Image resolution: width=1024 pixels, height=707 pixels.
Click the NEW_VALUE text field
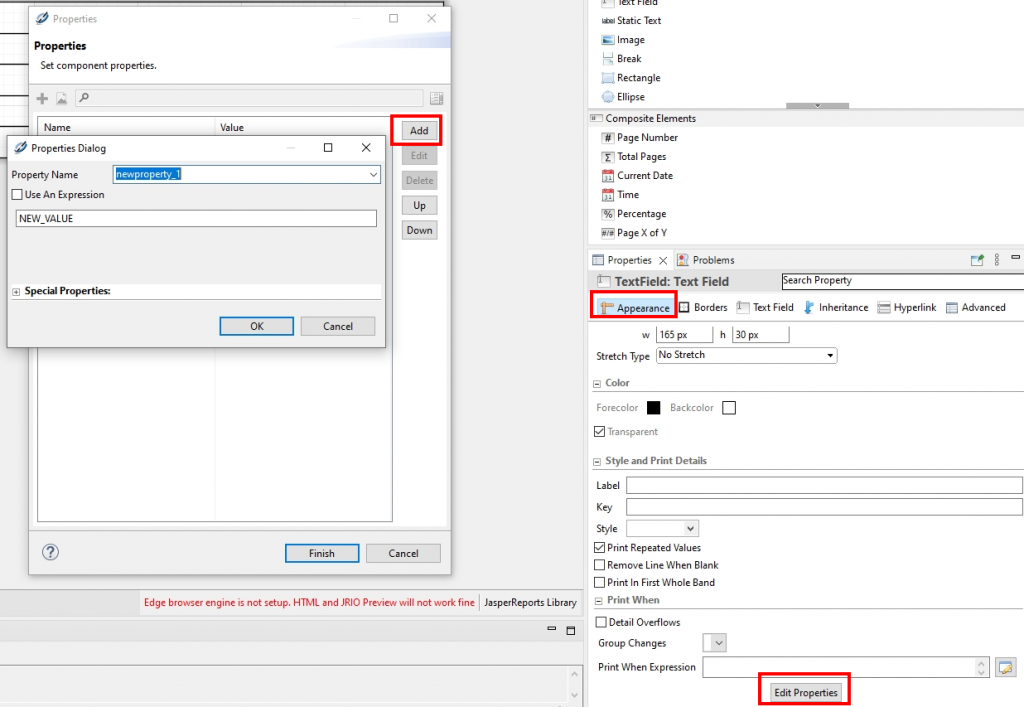pyautogui.click(x=196, y=218)
